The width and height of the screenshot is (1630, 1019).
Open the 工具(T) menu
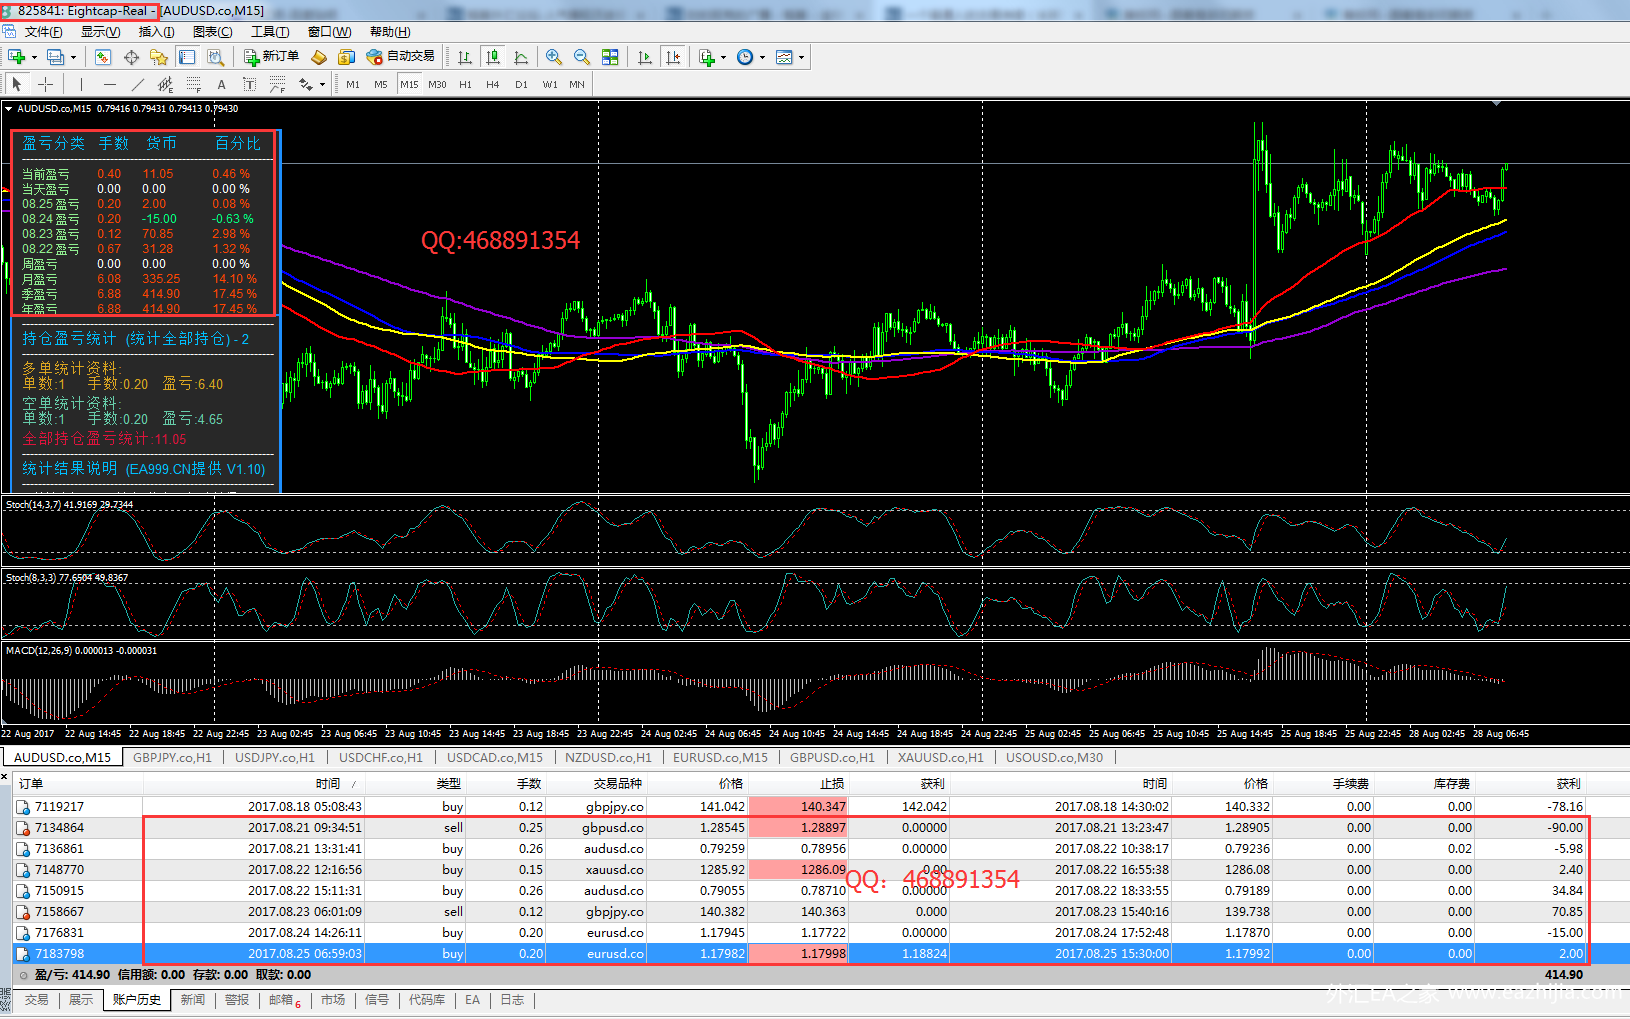point(270,32)
